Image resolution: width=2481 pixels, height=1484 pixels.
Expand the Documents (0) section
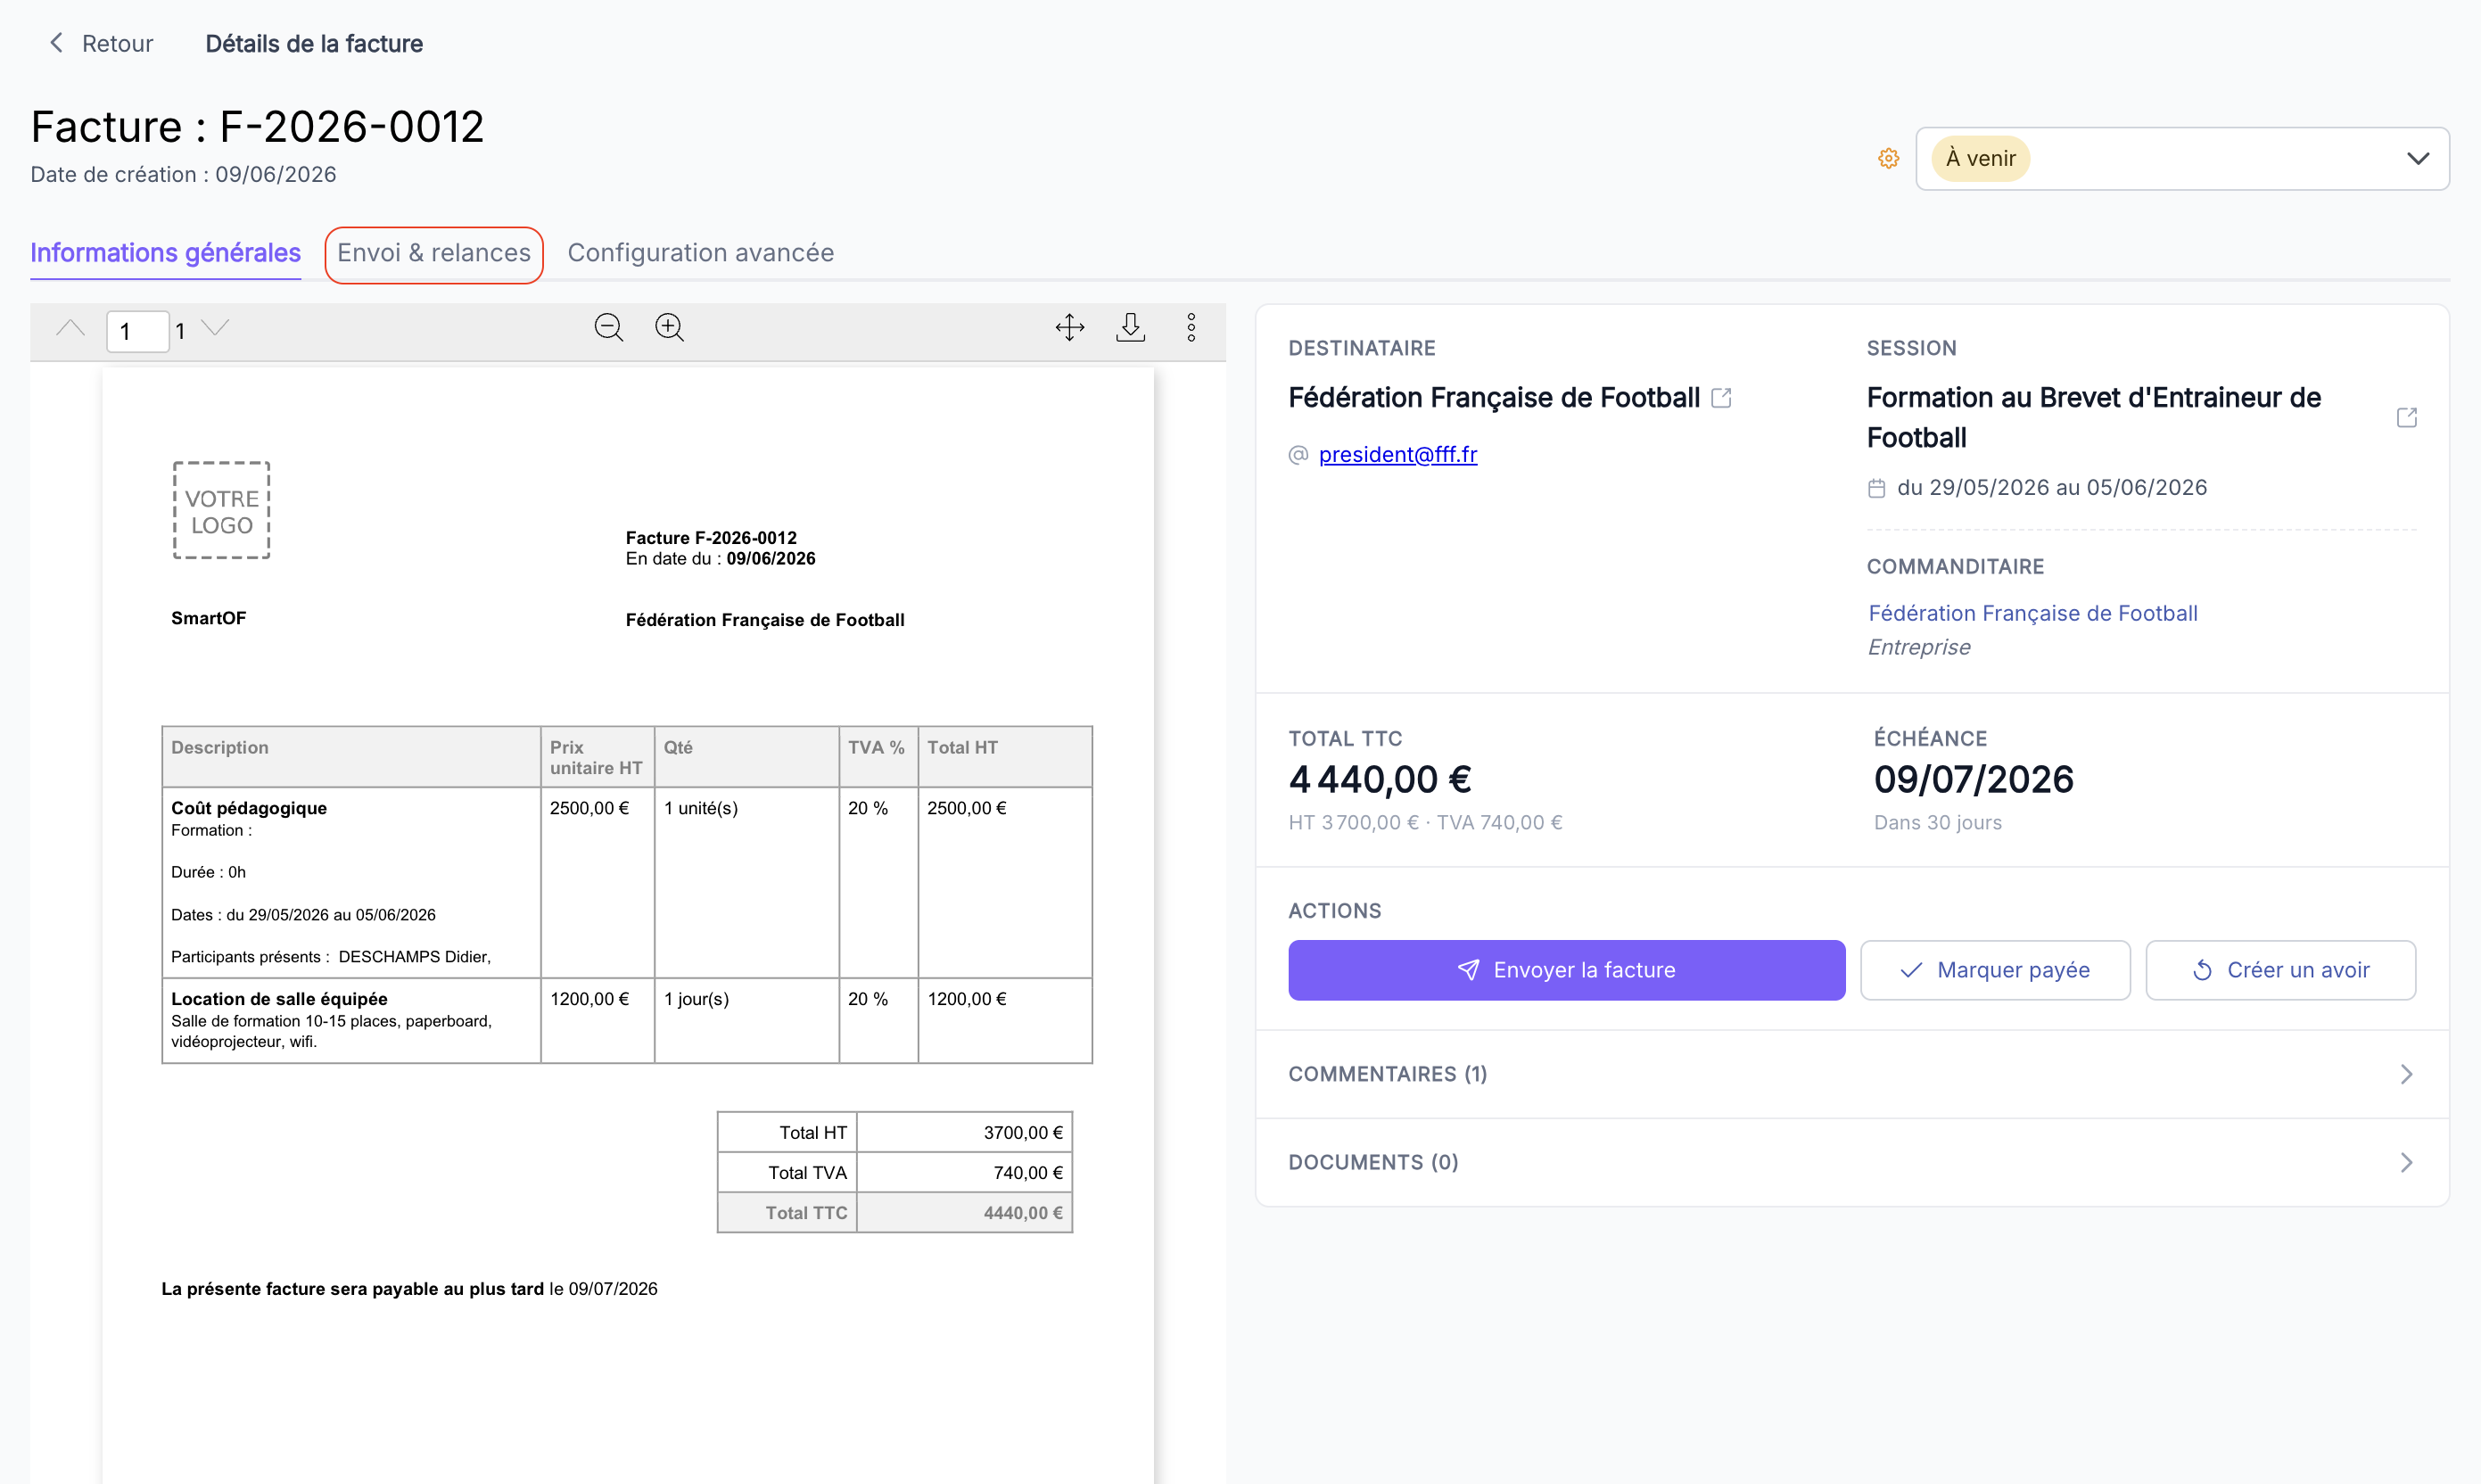(x=1852, y=1162)
